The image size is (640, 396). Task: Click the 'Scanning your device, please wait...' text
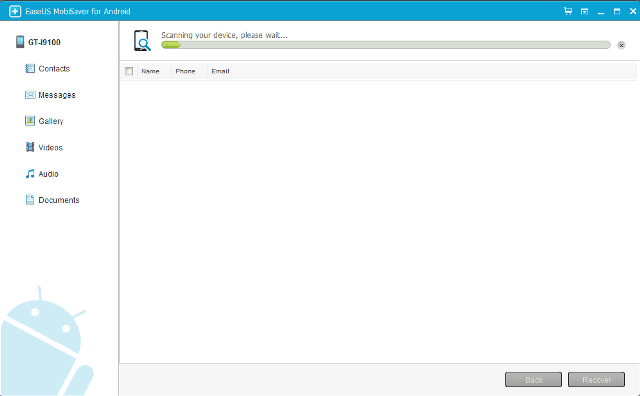(x=224, y=35)
